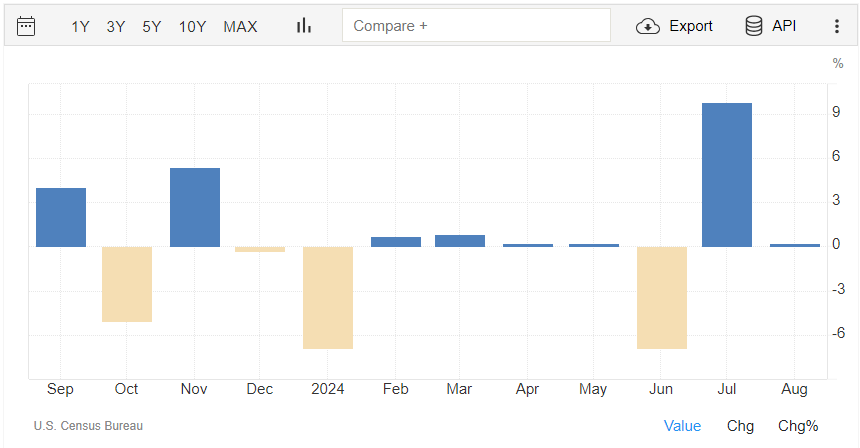Switch chart to Value view

click(x=682, y=426)
